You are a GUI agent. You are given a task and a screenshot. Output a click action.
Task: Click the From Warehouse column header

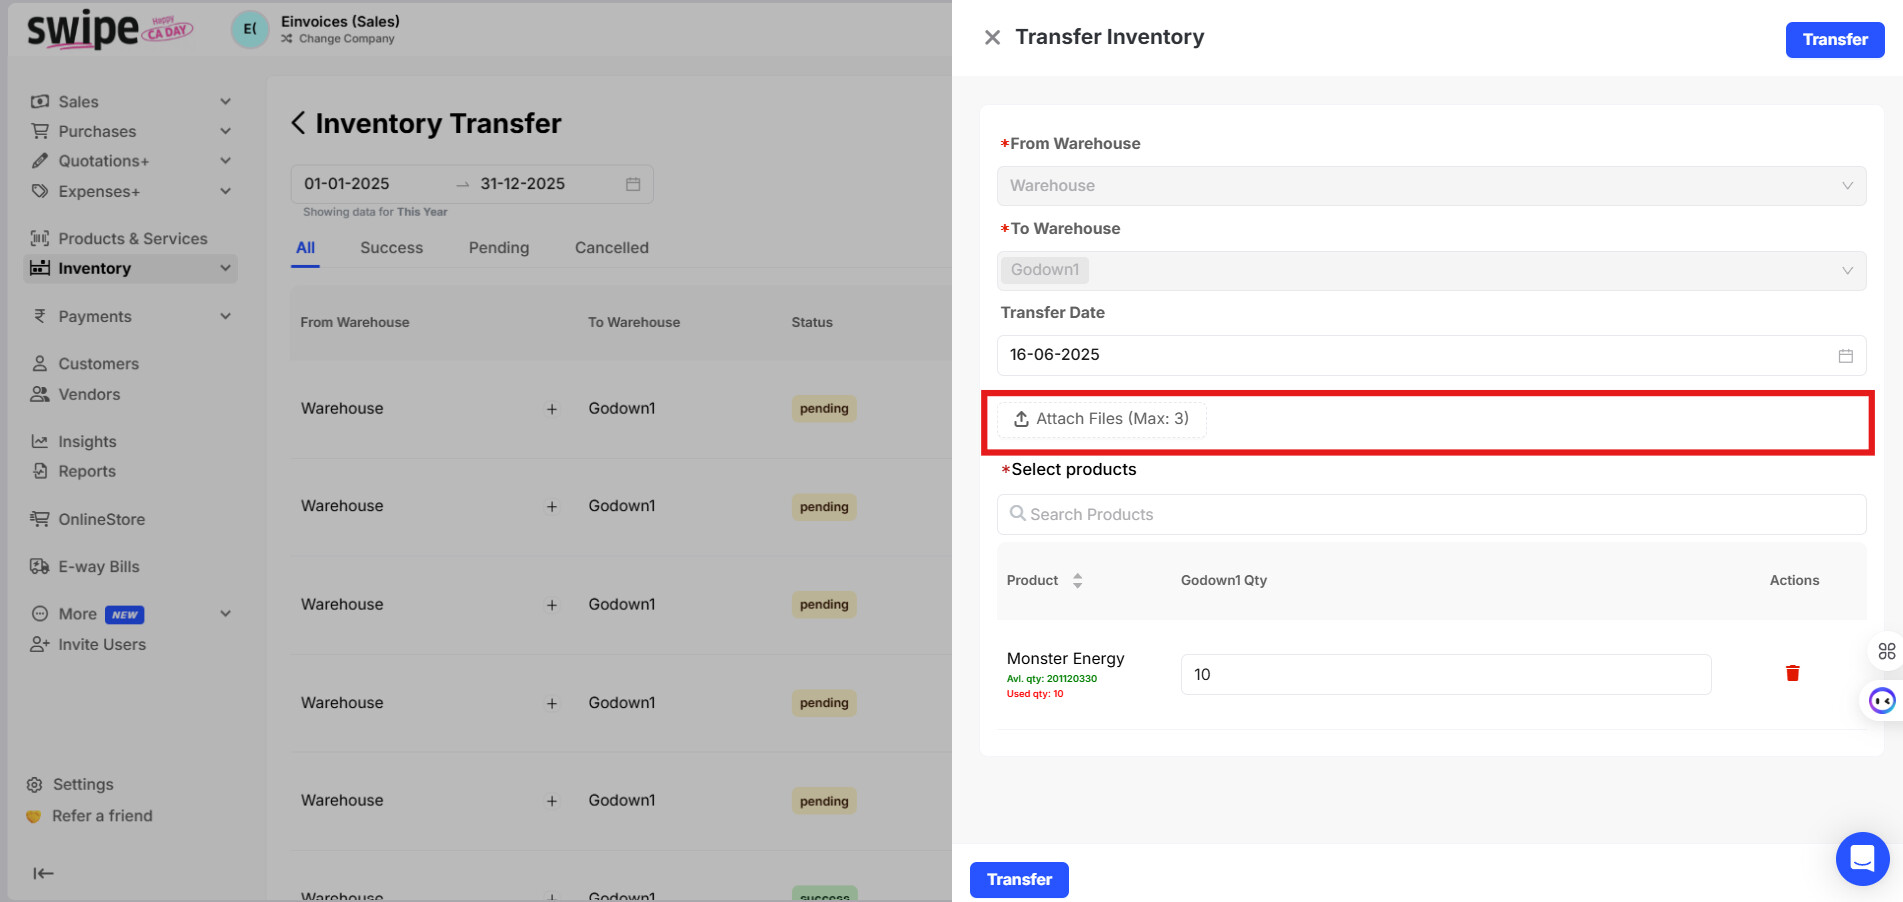click(x=355, y=322)
